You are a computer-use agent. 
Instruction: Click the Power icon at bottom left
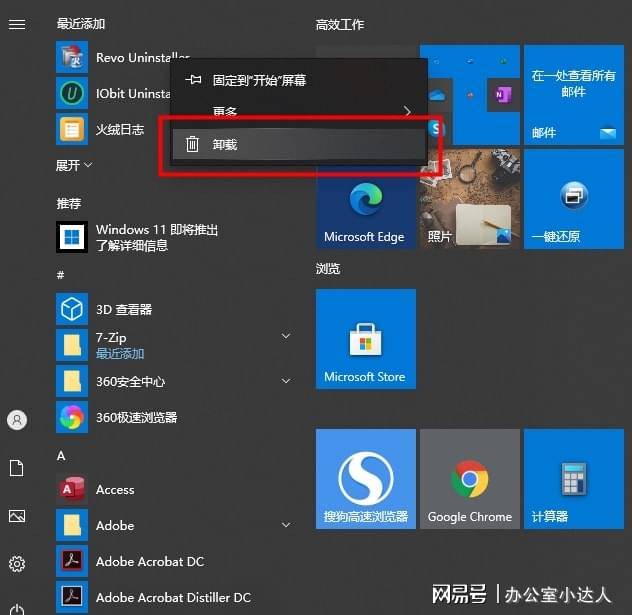pos(17,609)
